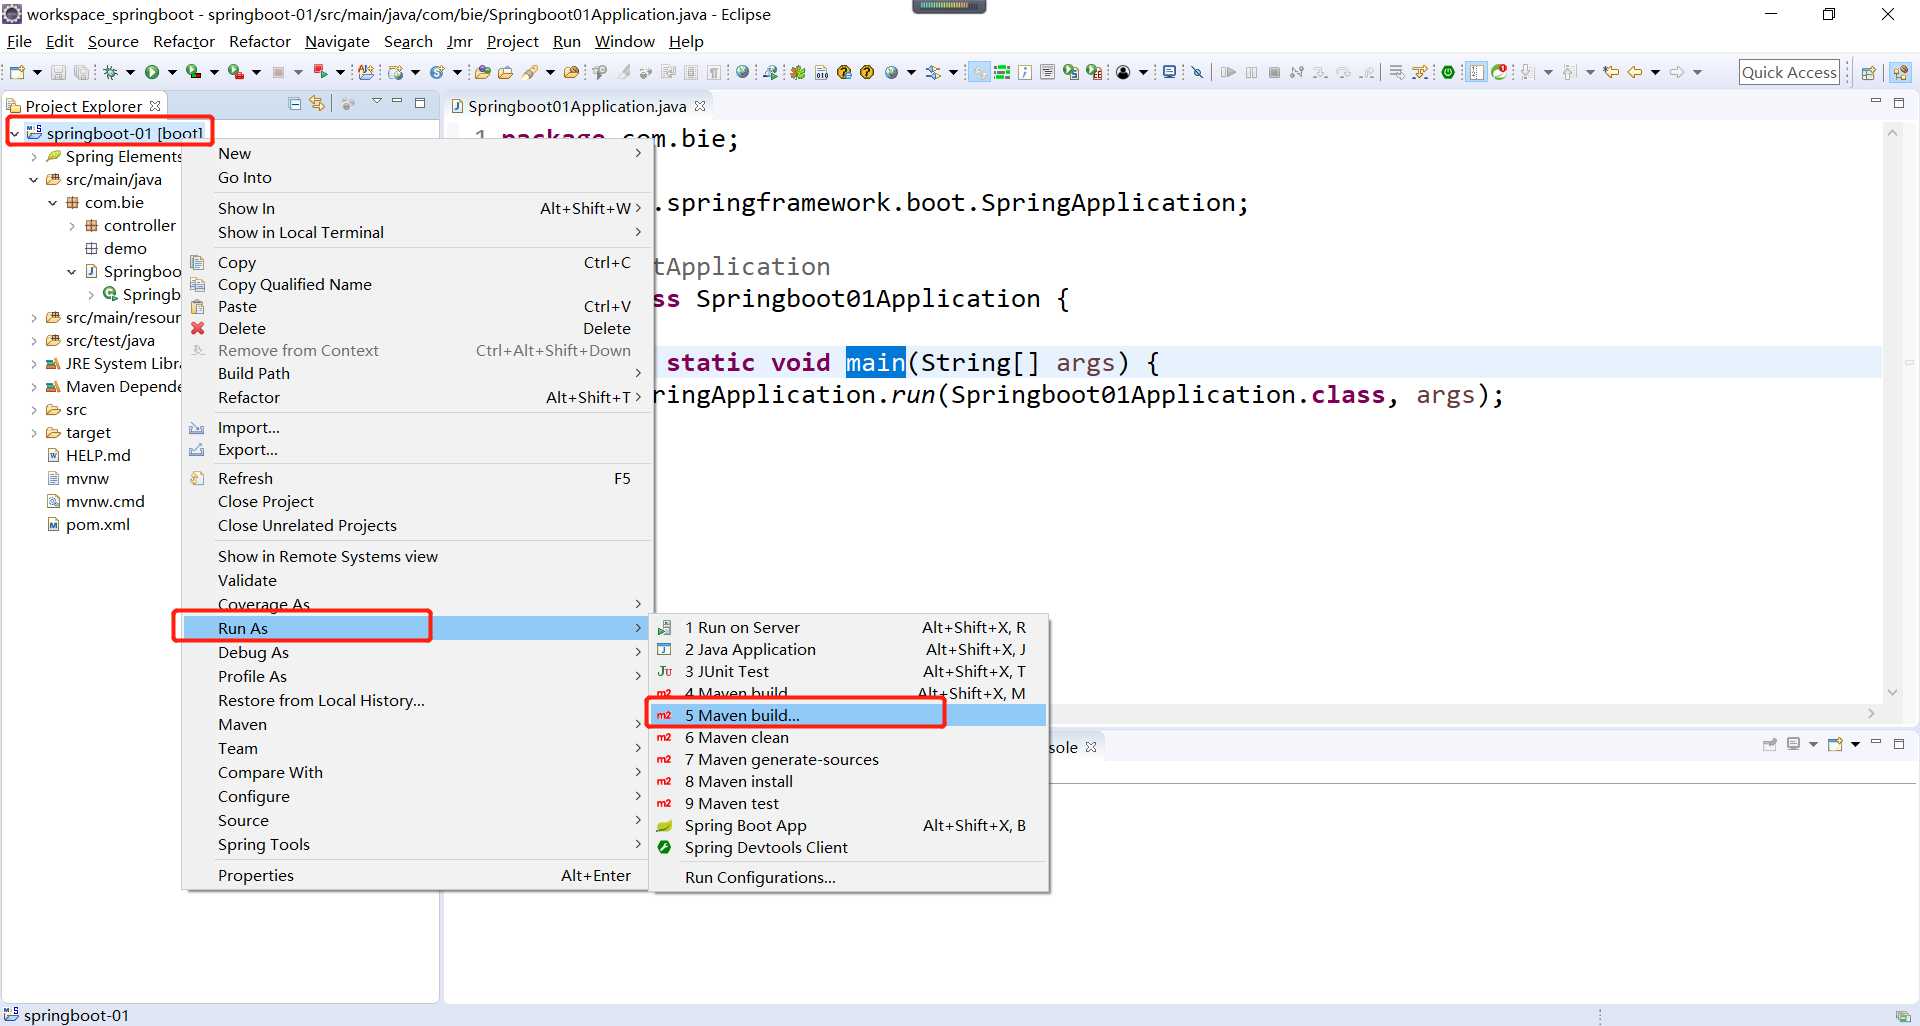Click editor horizontal scrollbar right arrow
The image size is (1920, 1026).
coord(1871,713)
